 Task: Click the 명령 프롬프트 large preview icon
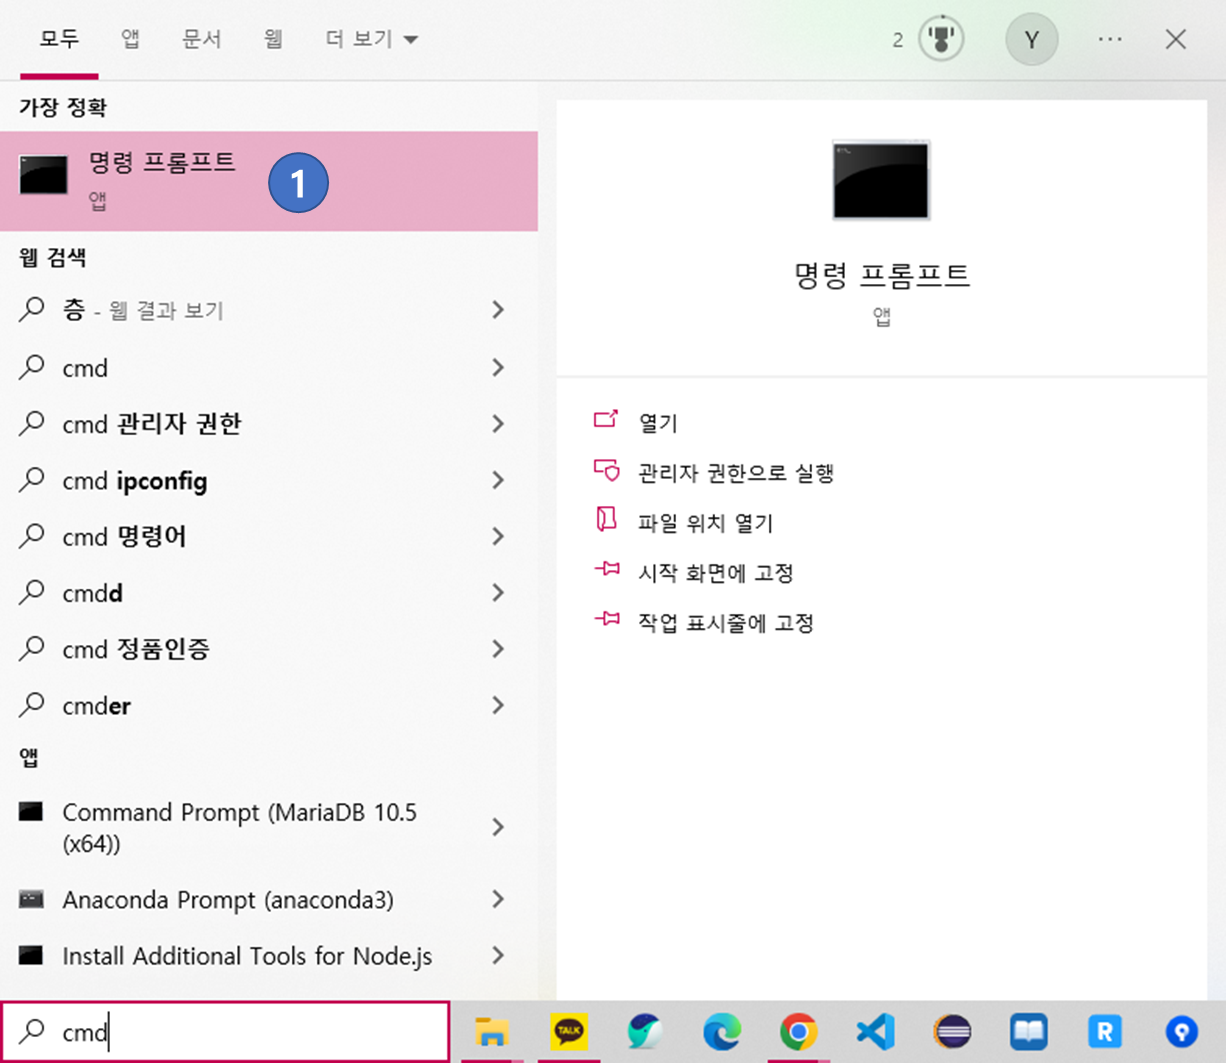point(881,180)
